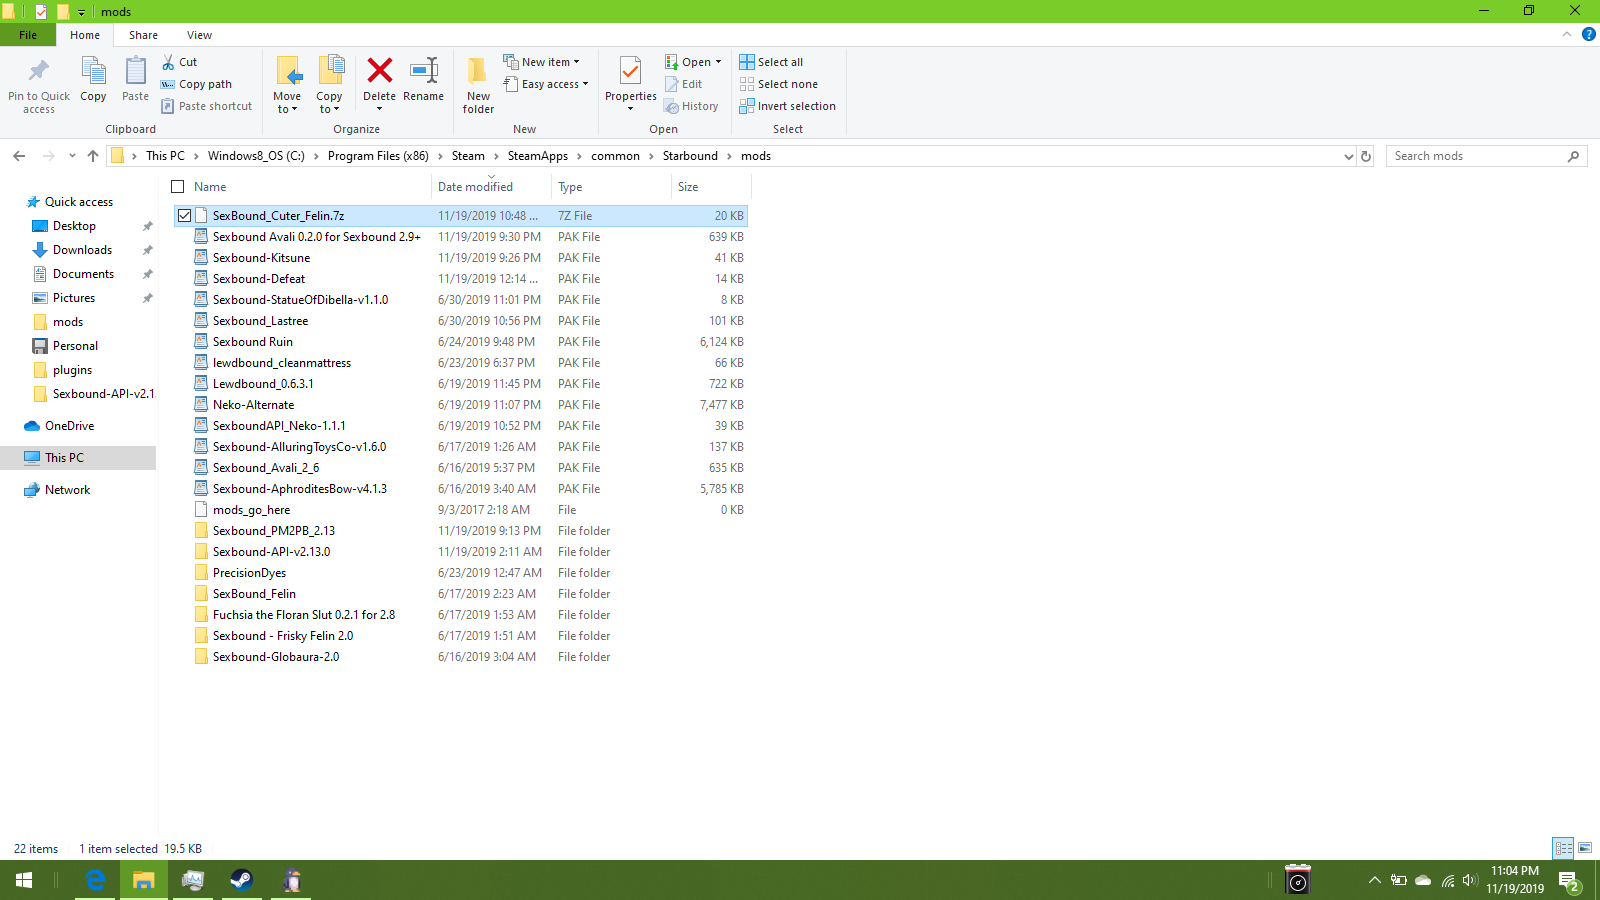This screenshot has height=900, width=1600.
Task: Open Microsoft Edge from taskbar
Action: click(x=95, y=880)
